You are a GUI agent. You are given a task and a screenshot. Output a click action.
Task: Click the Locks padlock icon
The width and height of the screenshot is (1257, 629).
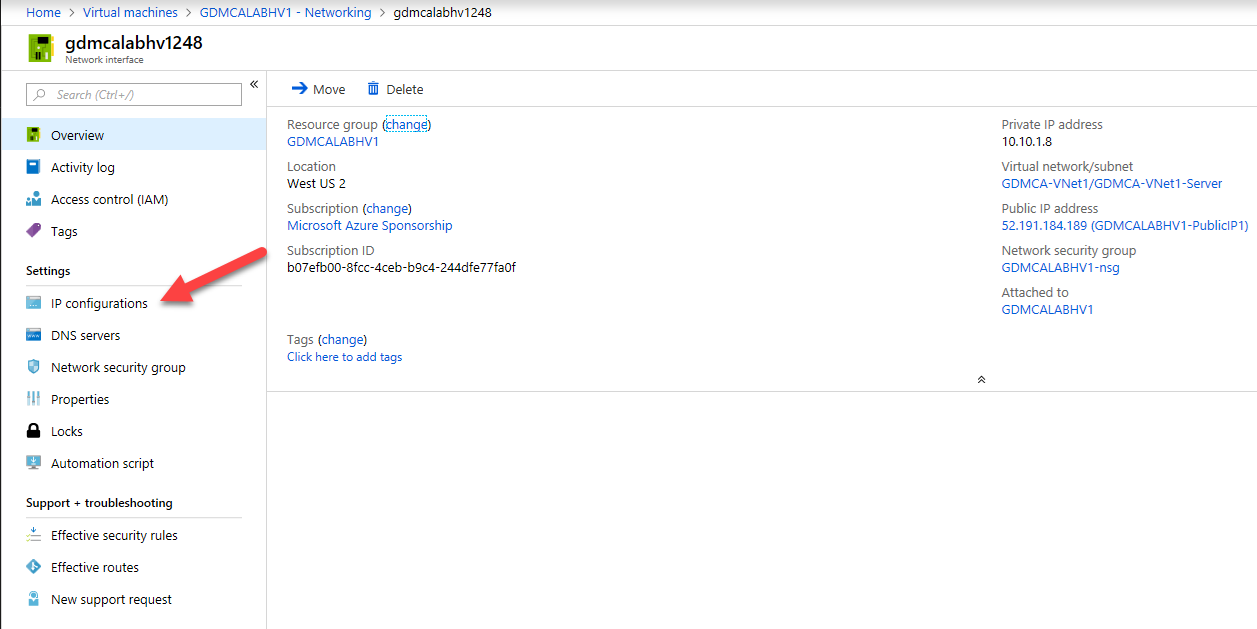coord(34,431)
